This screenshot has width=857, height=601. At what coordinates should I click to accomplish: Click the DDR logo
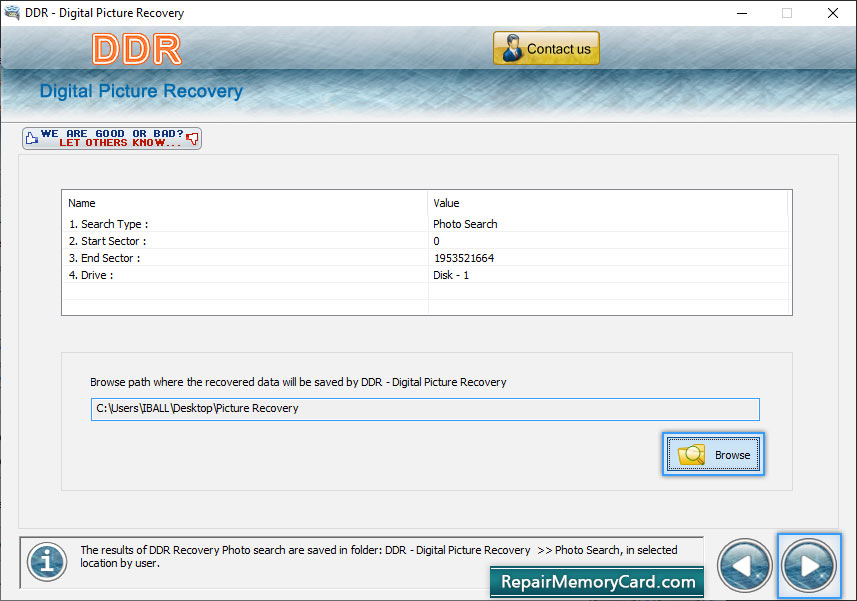coord(137,49)
